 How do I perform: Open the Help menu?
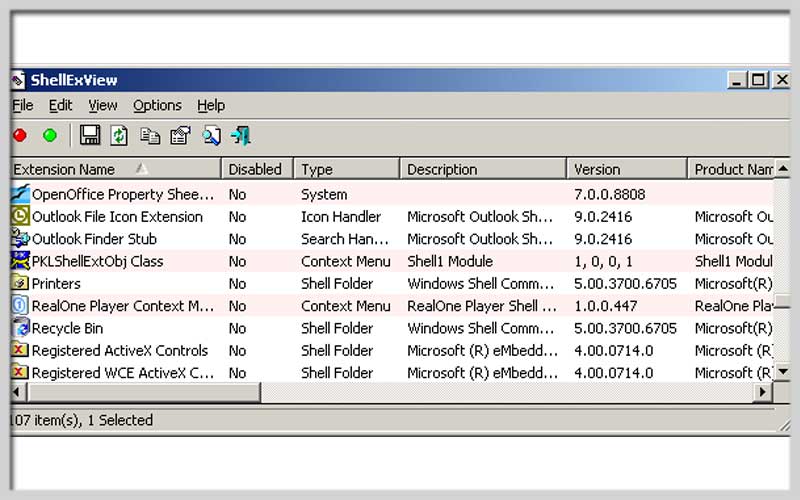211,106
